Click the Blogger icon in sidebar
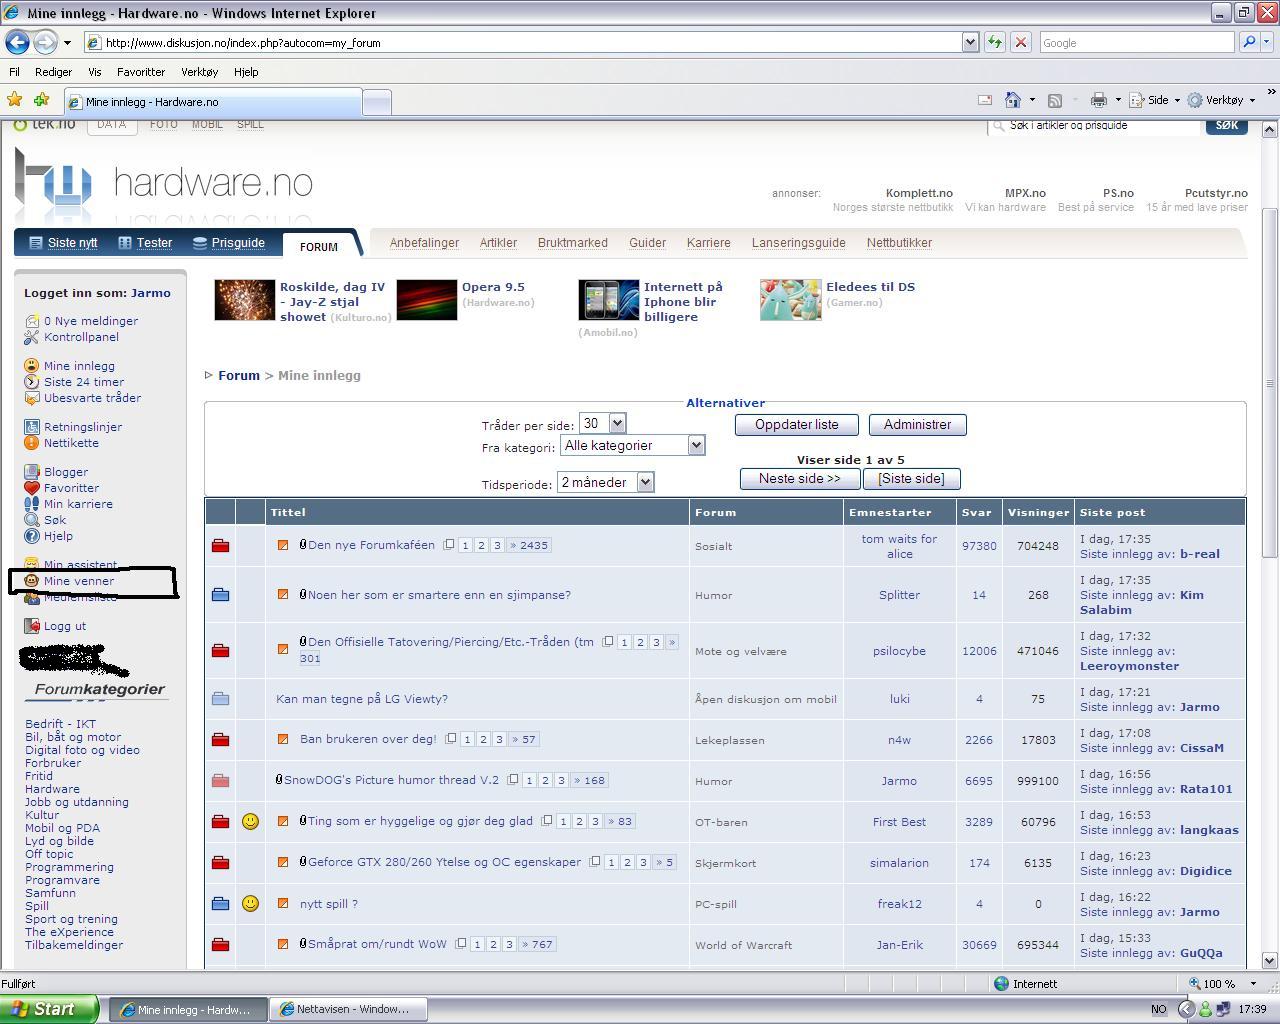Image resolution: width=1280 pixels, height=1024 pixels. [x=32, y=472]
